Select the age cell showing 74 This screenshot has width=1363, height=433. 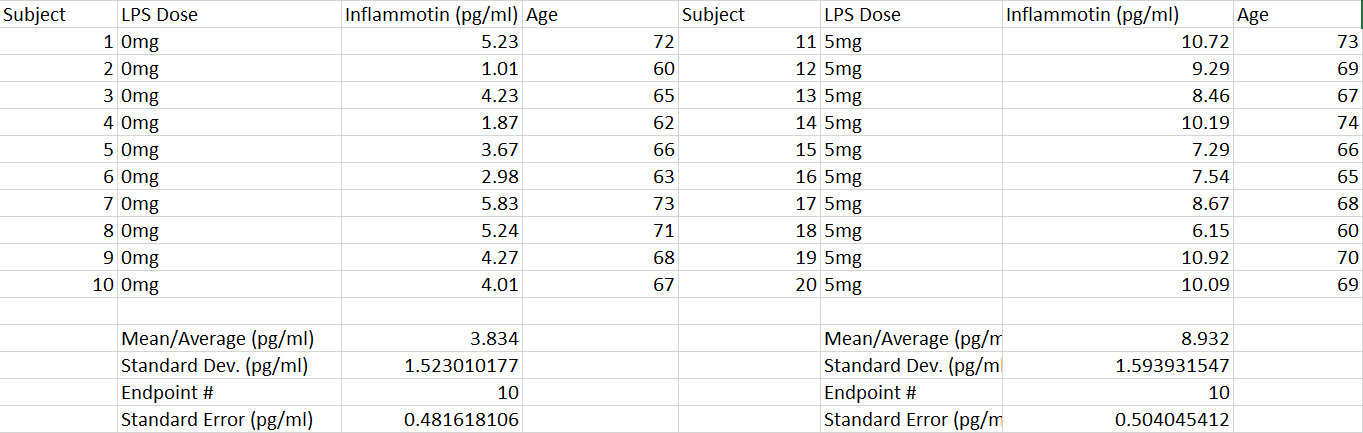click(1297, 123)
